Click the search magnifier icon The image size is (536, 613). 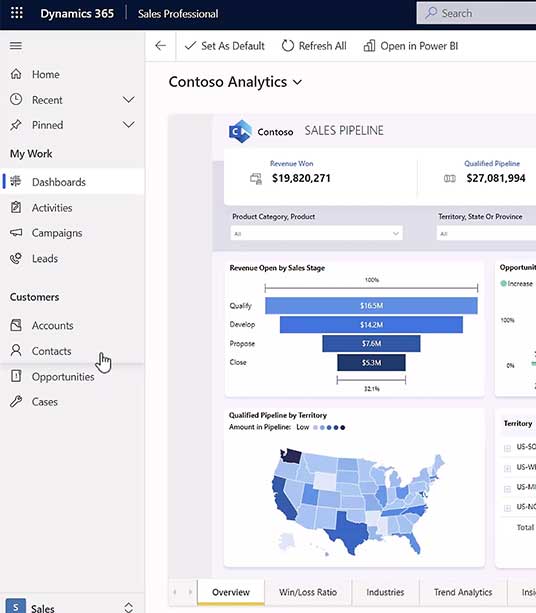pos(431,13)
